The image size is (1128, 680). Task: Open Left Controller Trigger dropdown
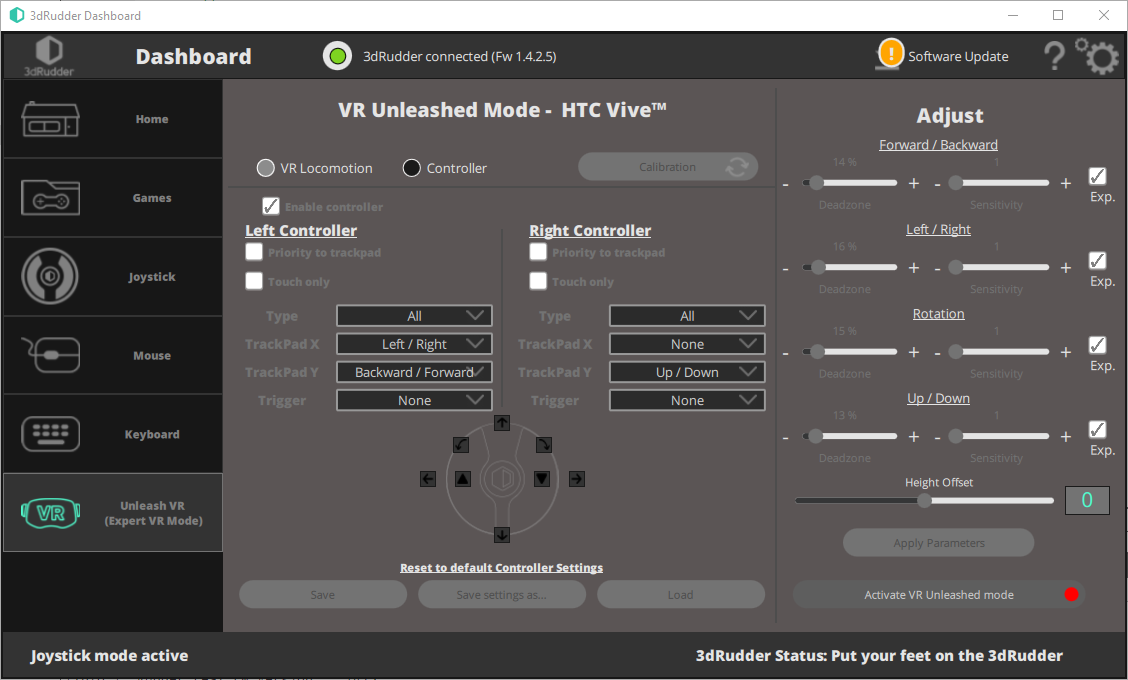tap(414, 400)
